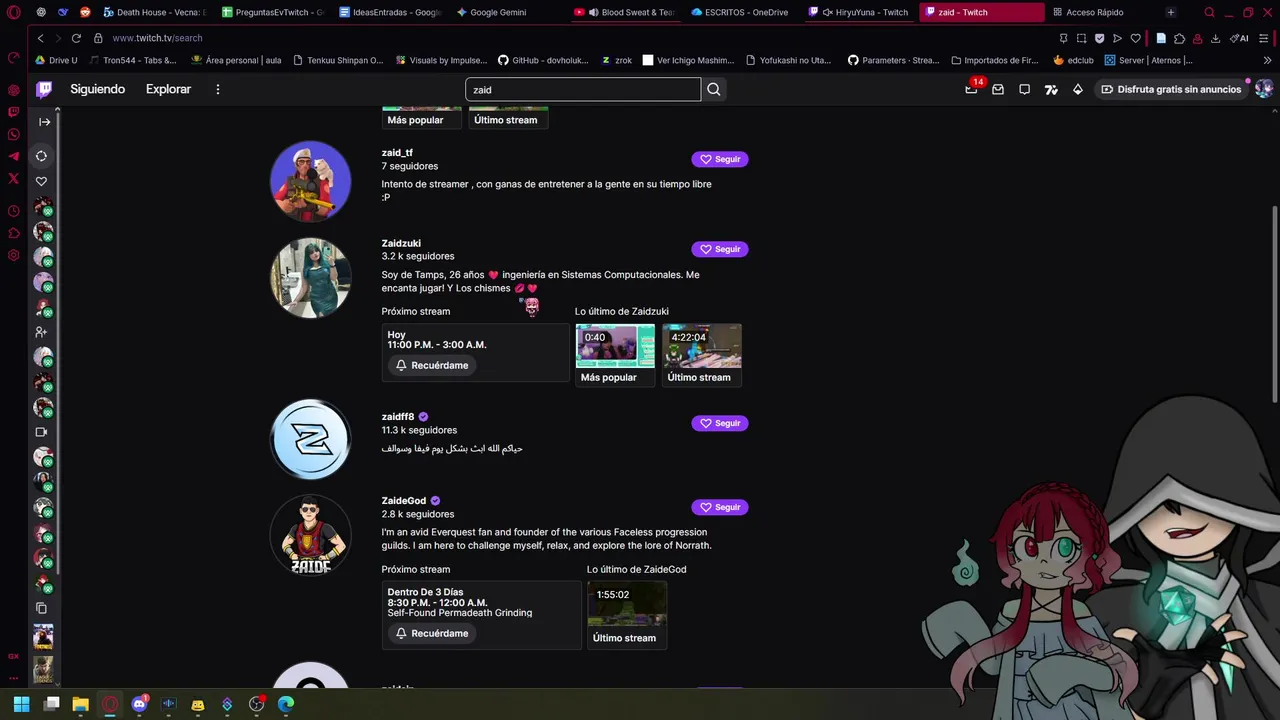Follow zaid_tf with the Seguir button
Viewport: 1280px width, 720px height.
(x=720, y=159)
